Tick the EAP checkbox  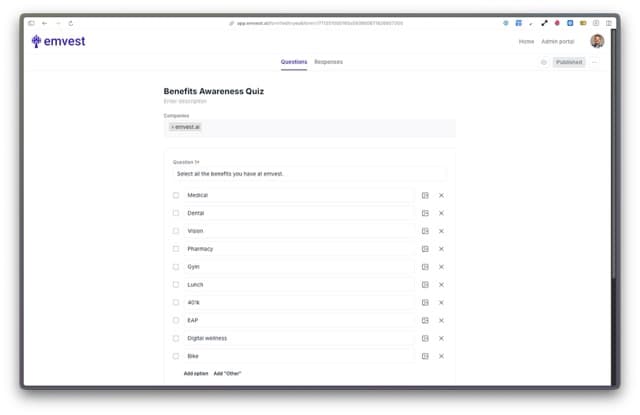click(x=176, y=320)
